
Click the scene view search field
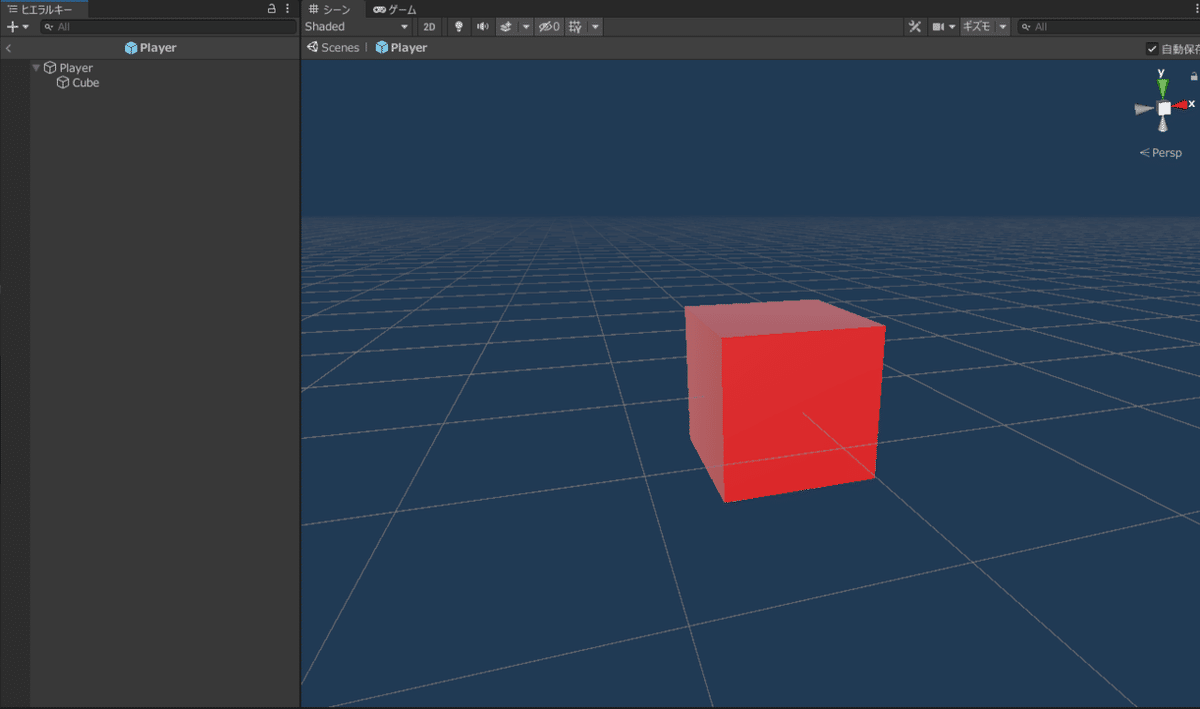(1108, 27)
